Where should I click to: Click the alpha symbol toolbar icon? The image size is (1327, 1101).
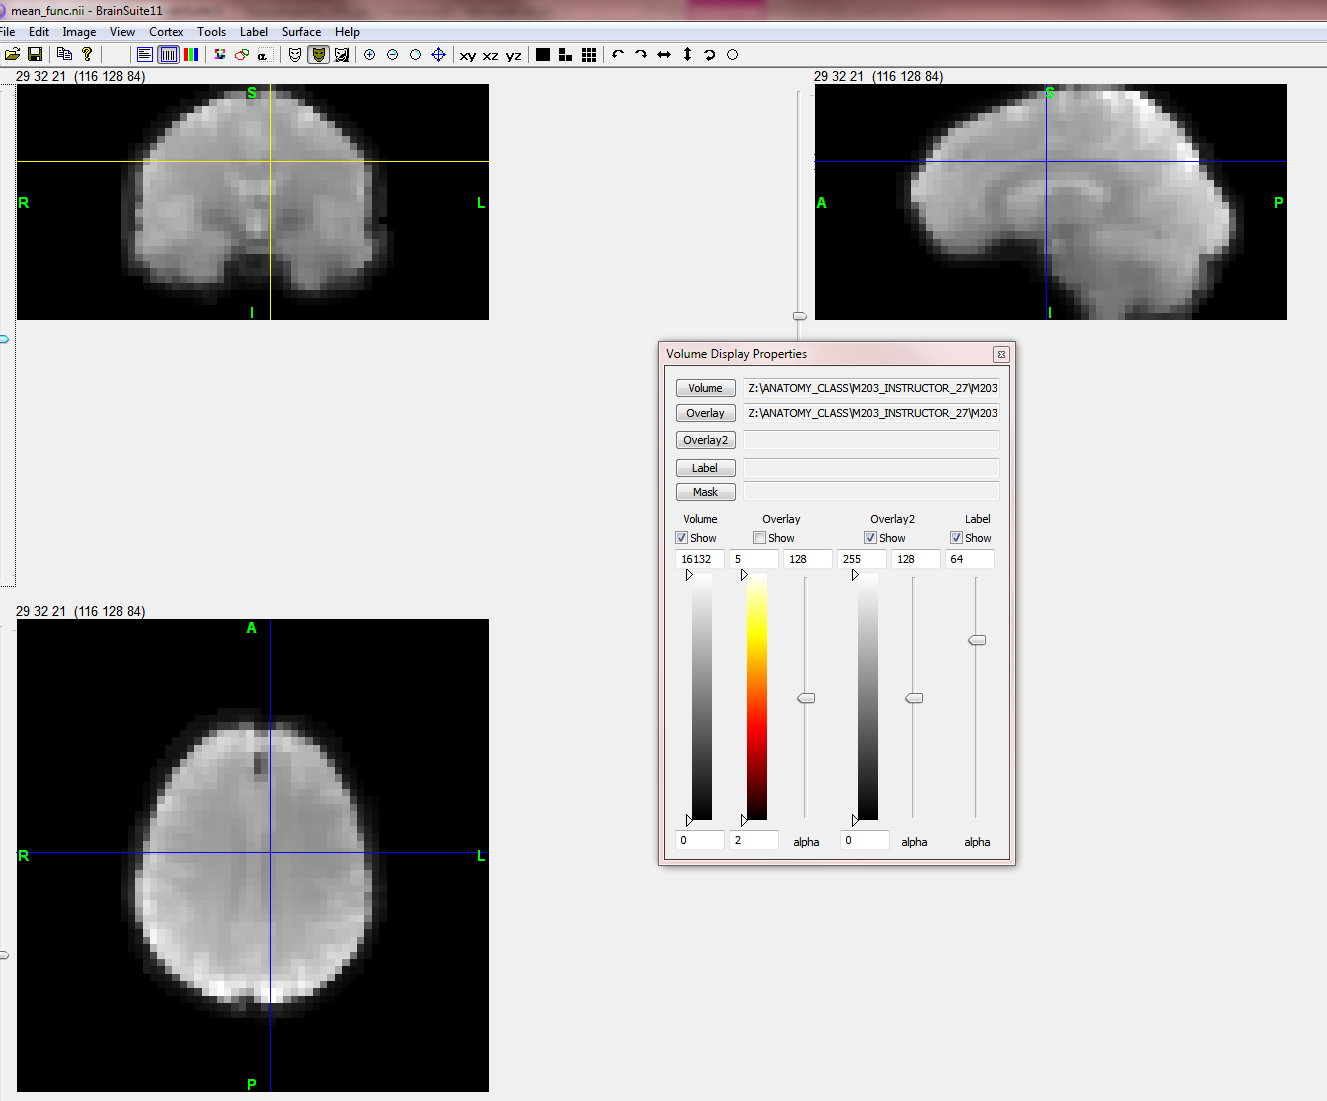pos(264,54)
